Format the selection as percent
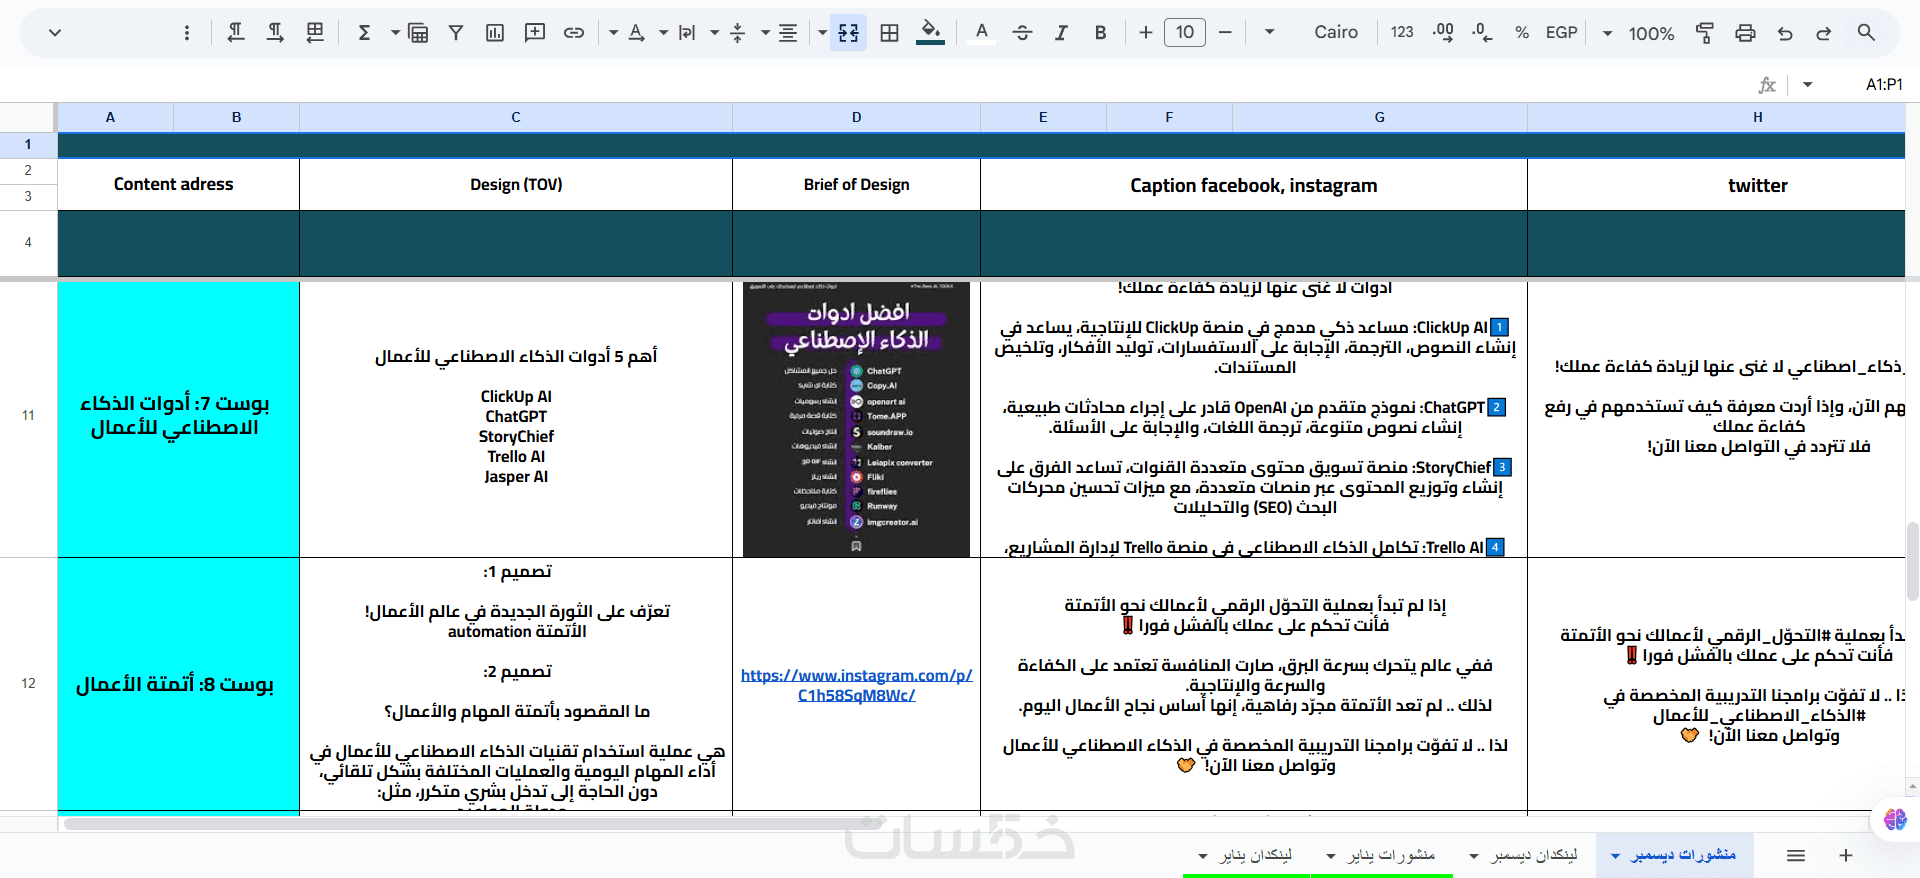Screen dimensions: 1920x878 click(x=1522, y=33)
